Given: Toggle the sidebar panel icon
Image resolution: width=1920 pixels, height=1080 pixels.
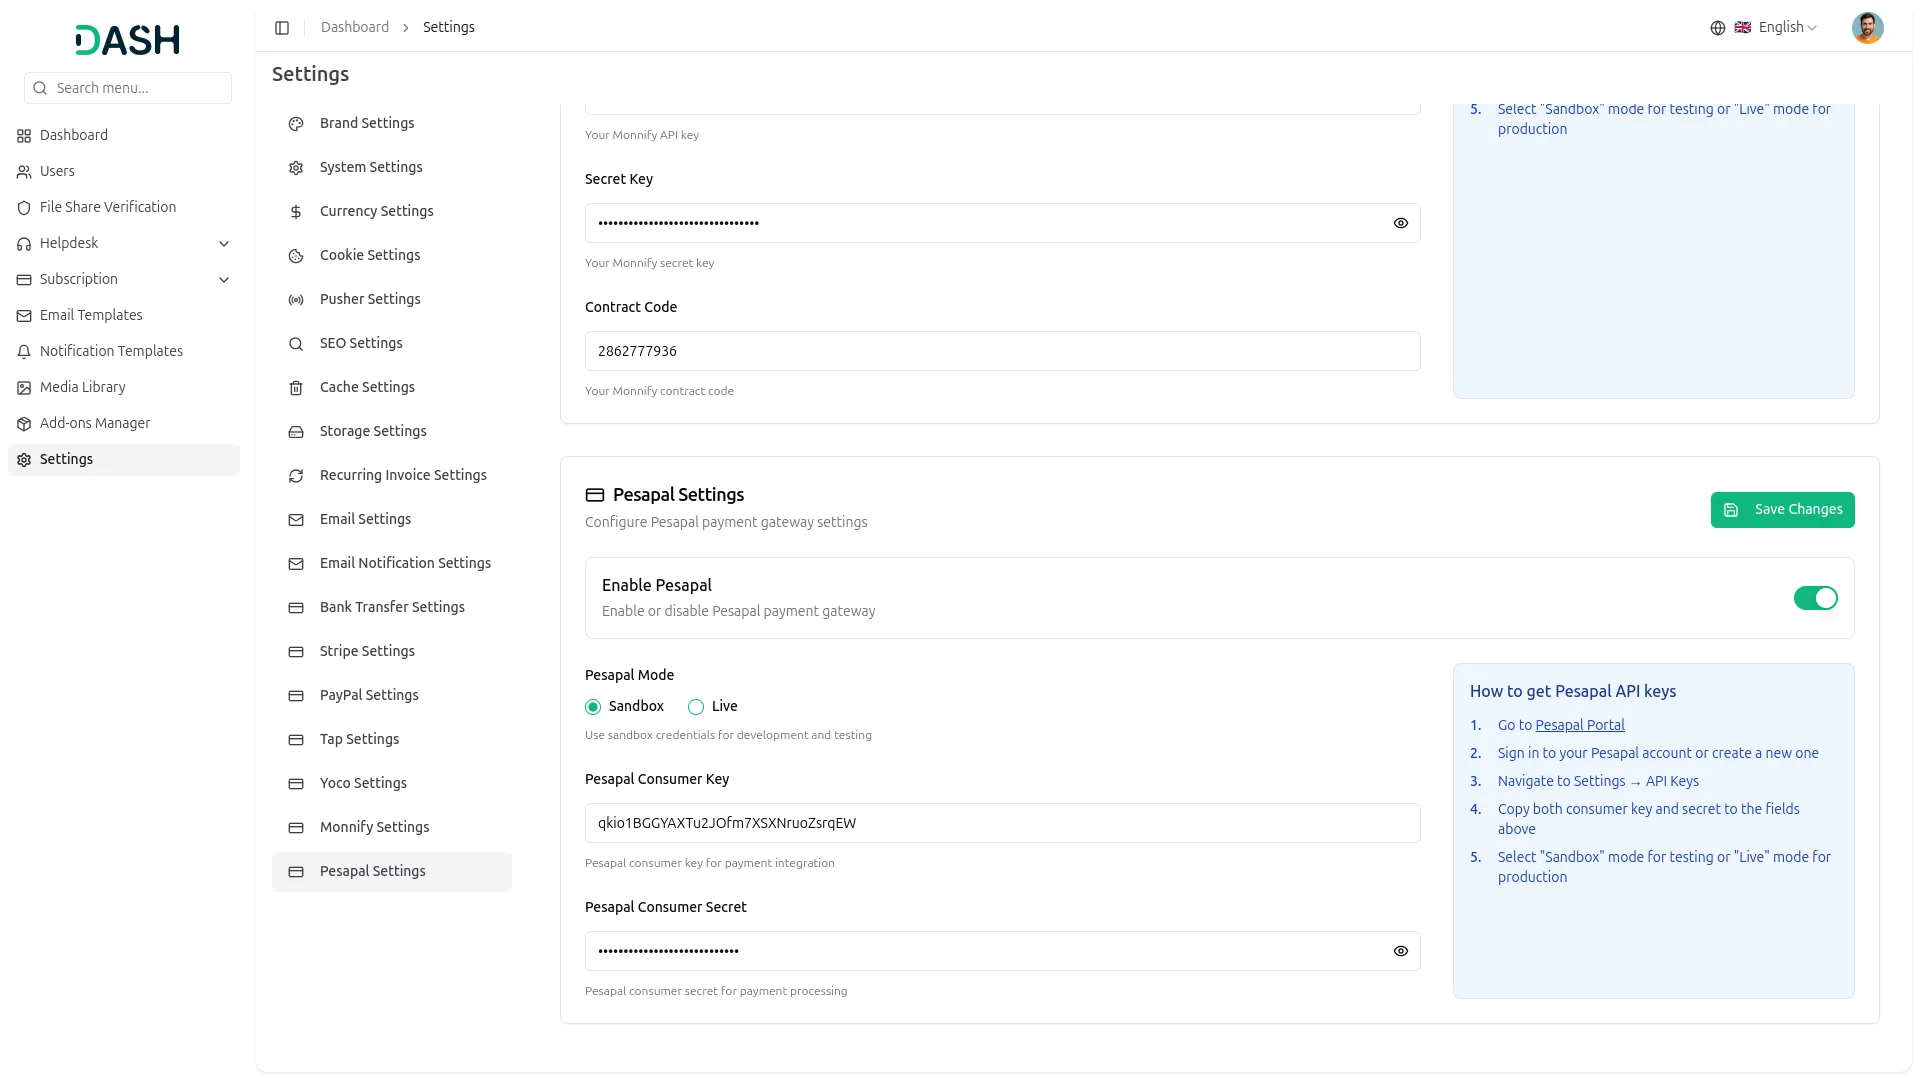Looking at the screenshot, I should click(x=282, y=28).
